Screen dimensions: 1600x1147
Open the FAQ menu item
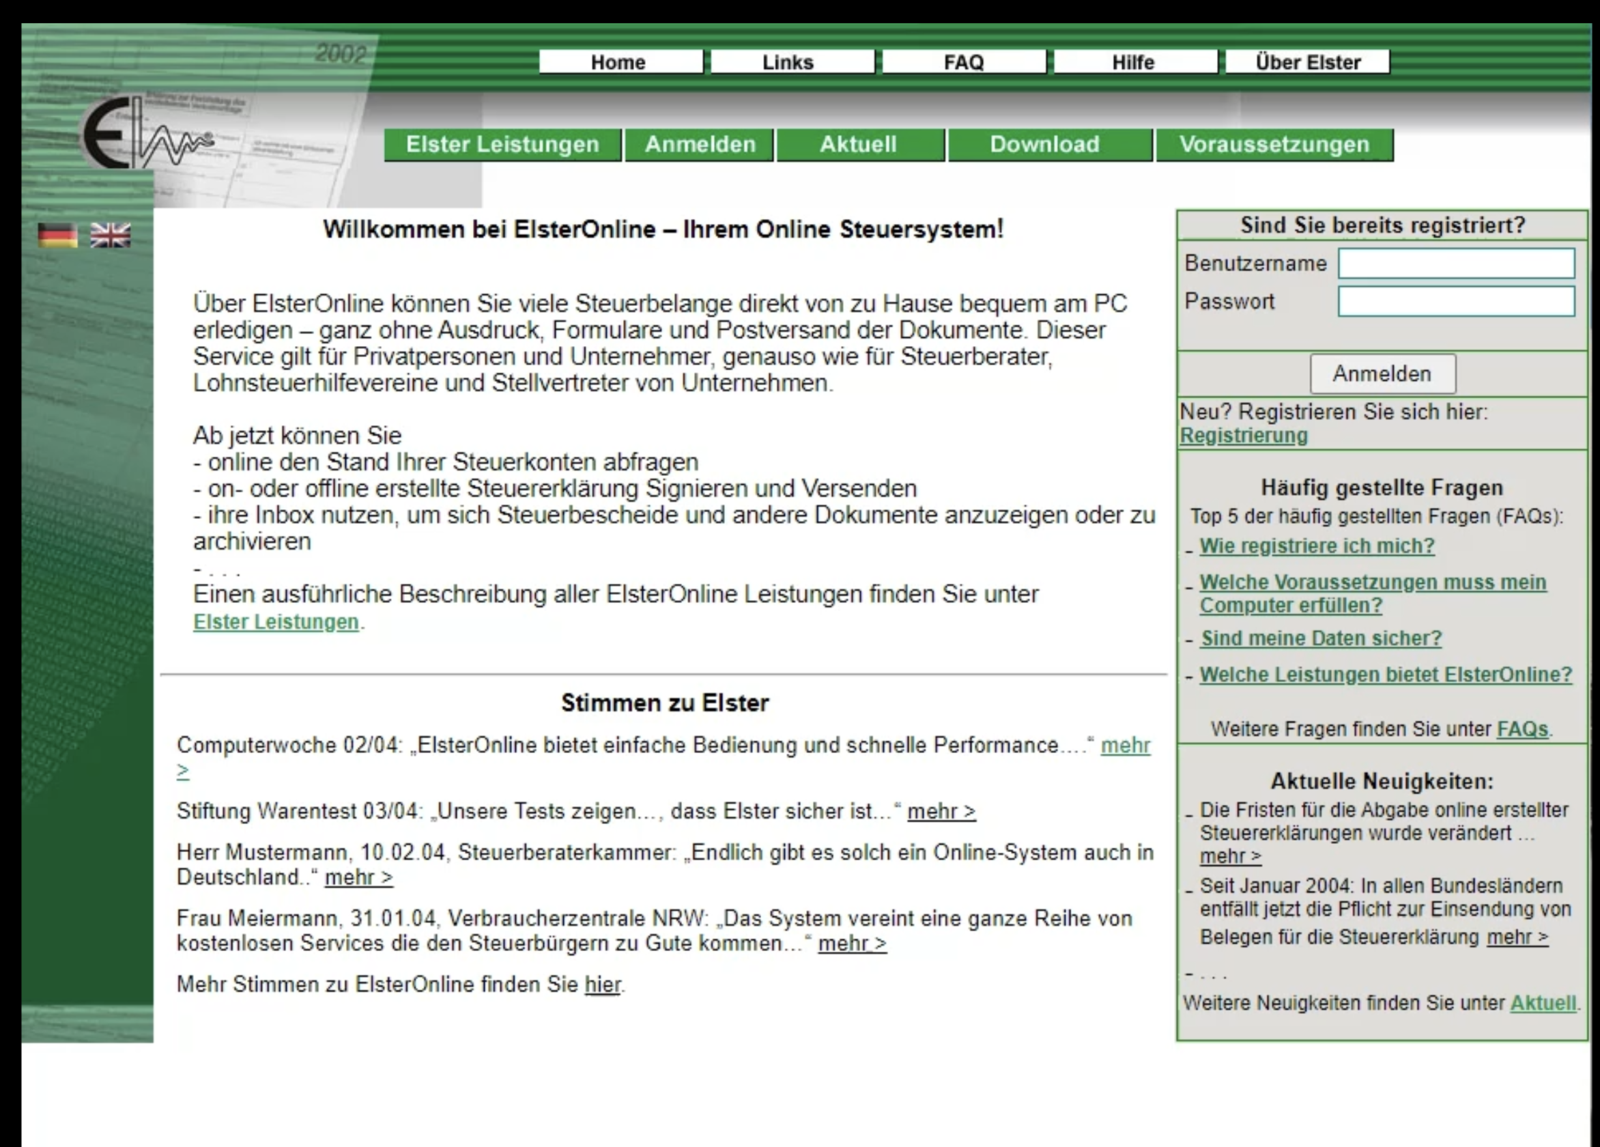[963, 62]
